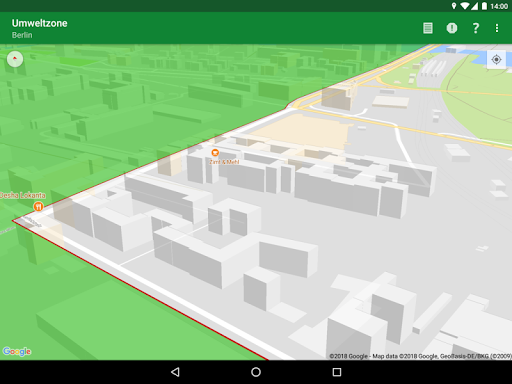This screenshot has height=384, width=512.
Task: Tap the Zimt & Mehl cafe marker
Action: tap(215, 153)
